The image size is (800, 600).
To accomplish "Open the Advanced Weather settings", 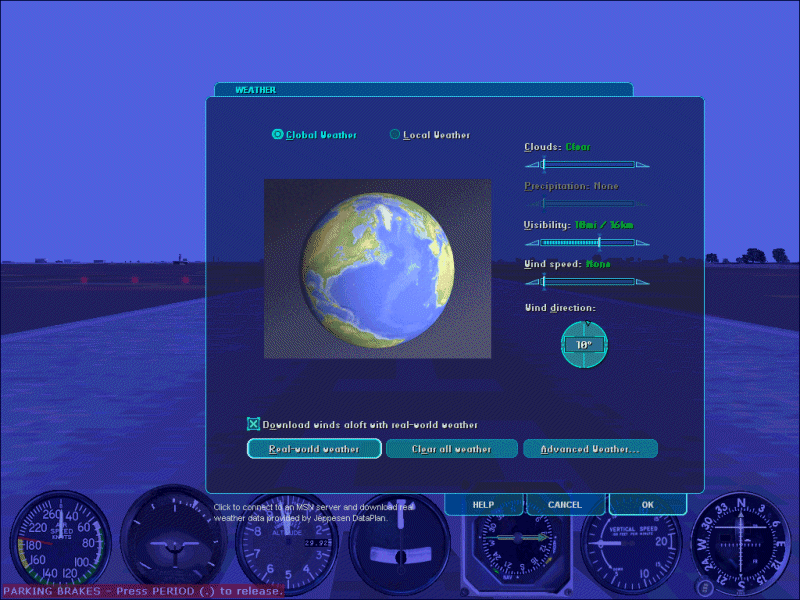I will tap(590, 449).
